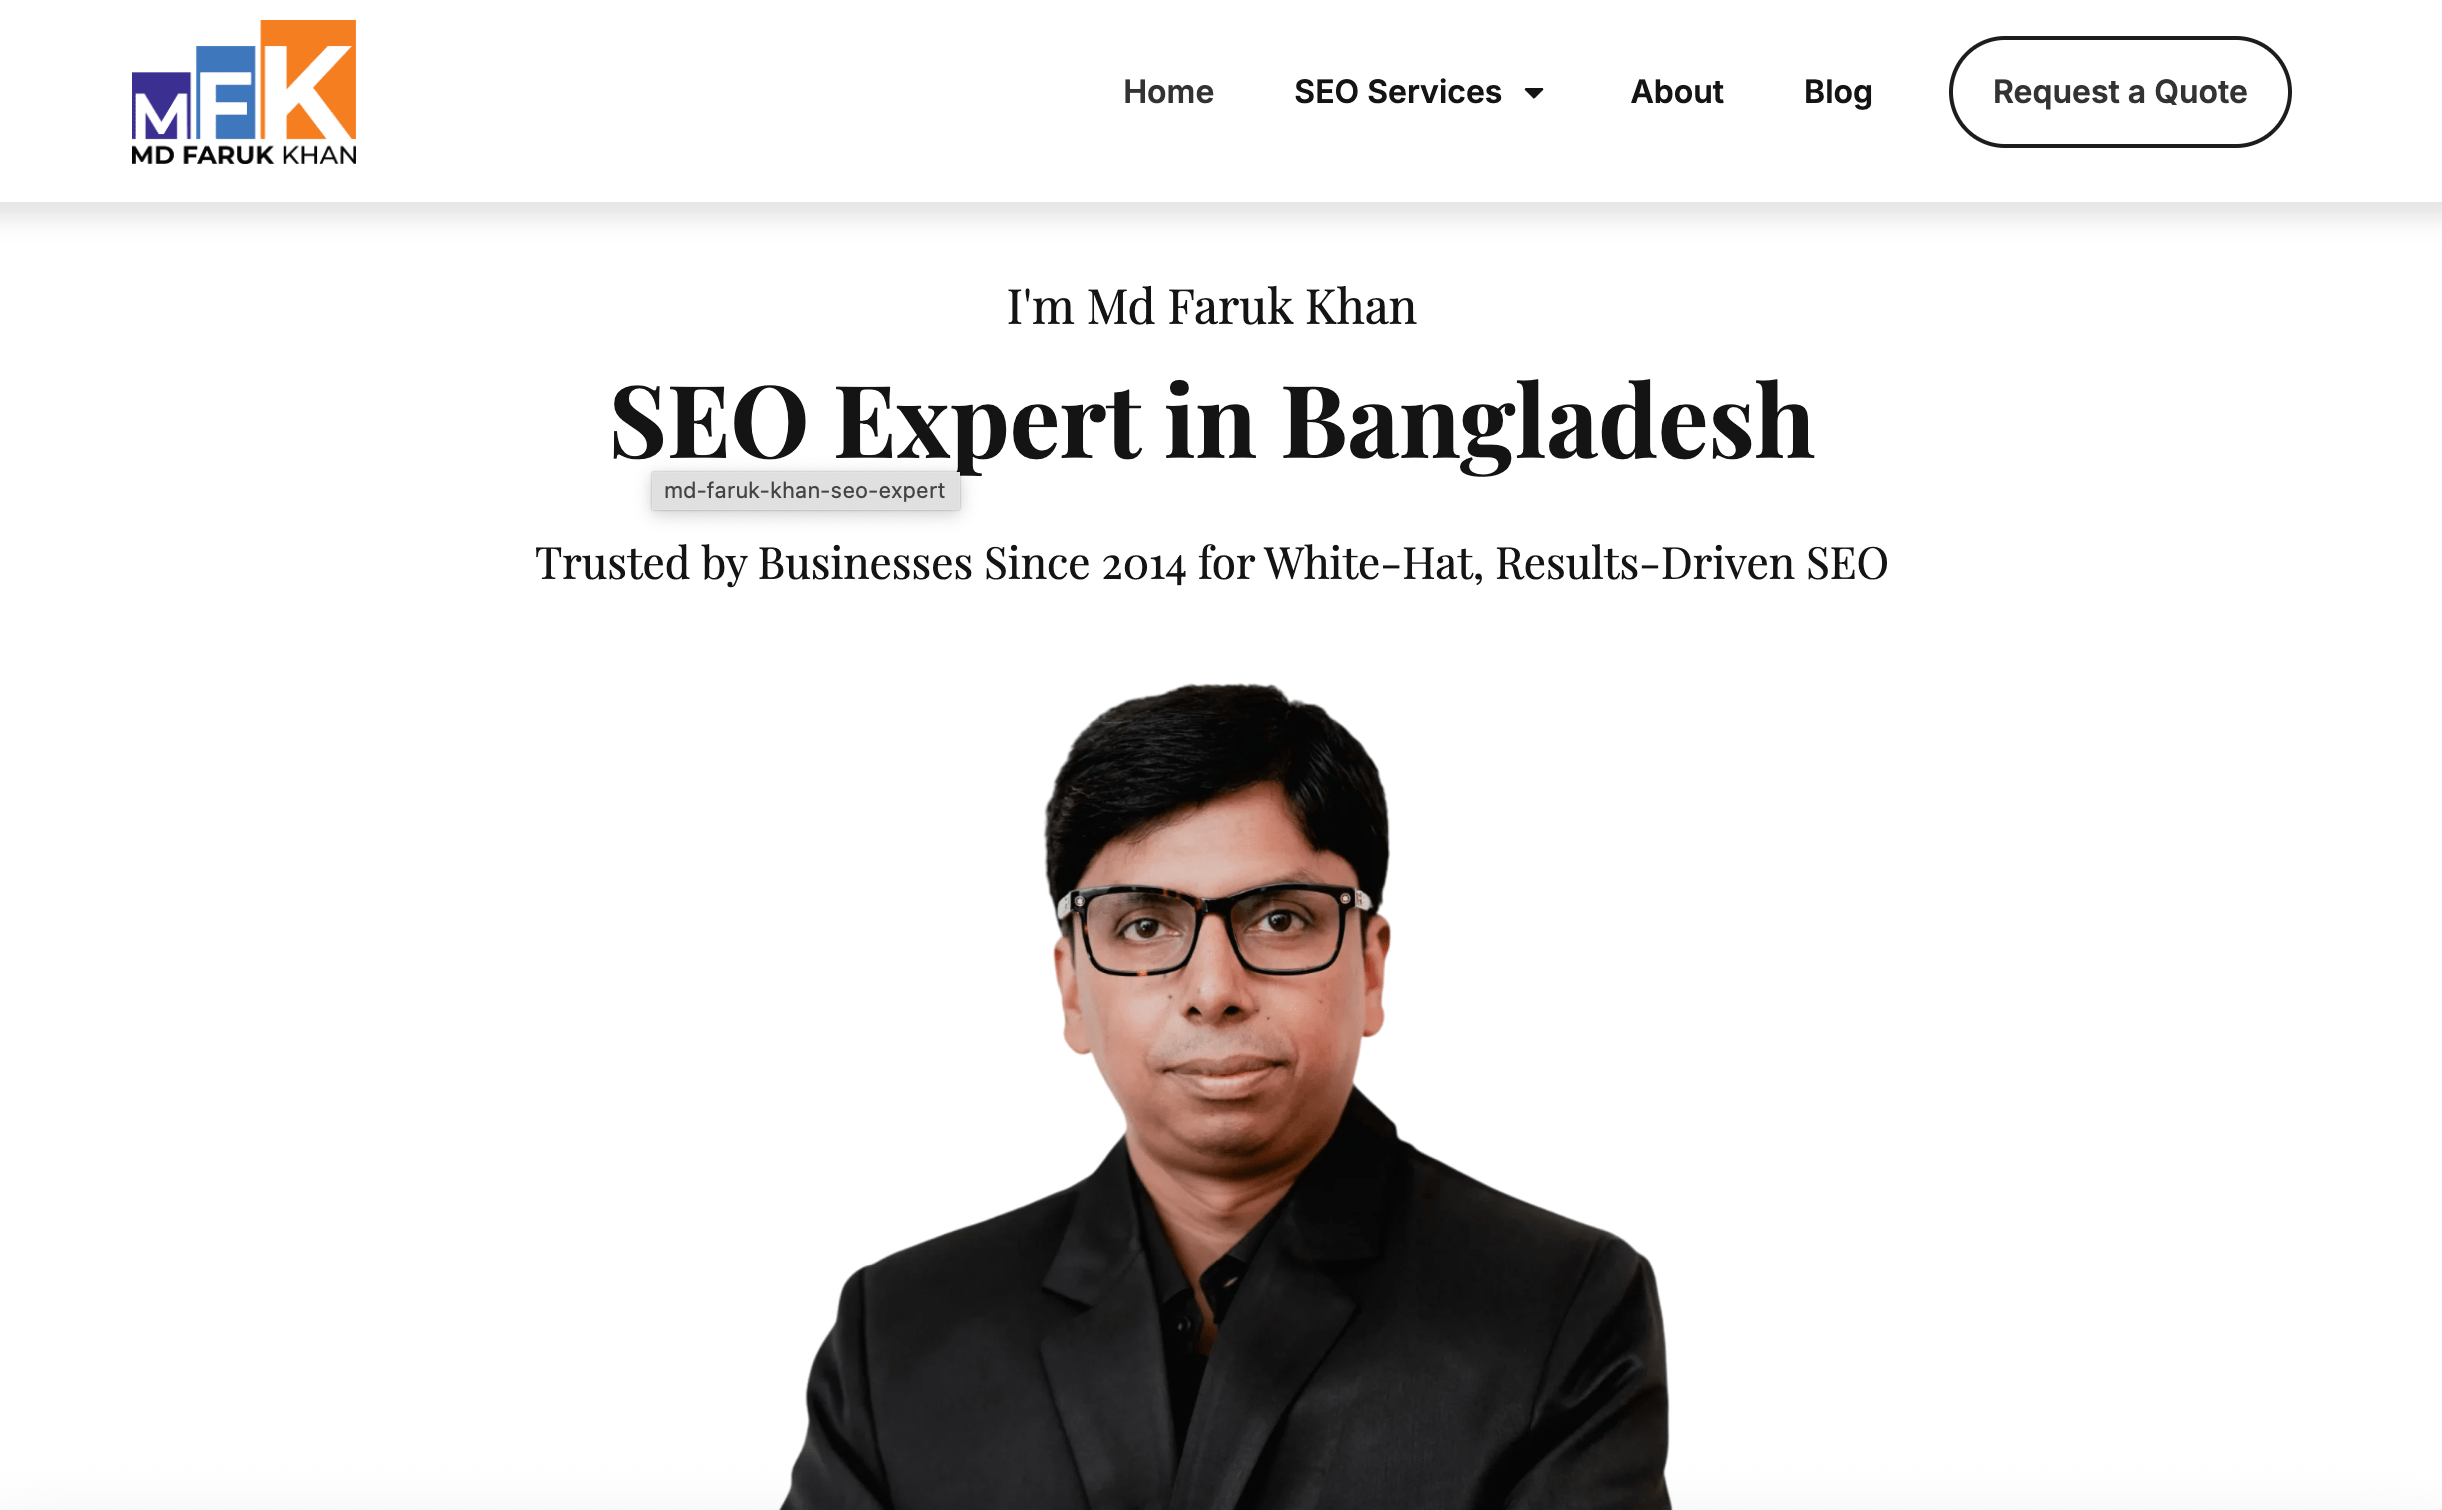The height and width of the screenshot is (1510, 2442).
Task: Click the purple M block in logo
Action: pos(162,107)
